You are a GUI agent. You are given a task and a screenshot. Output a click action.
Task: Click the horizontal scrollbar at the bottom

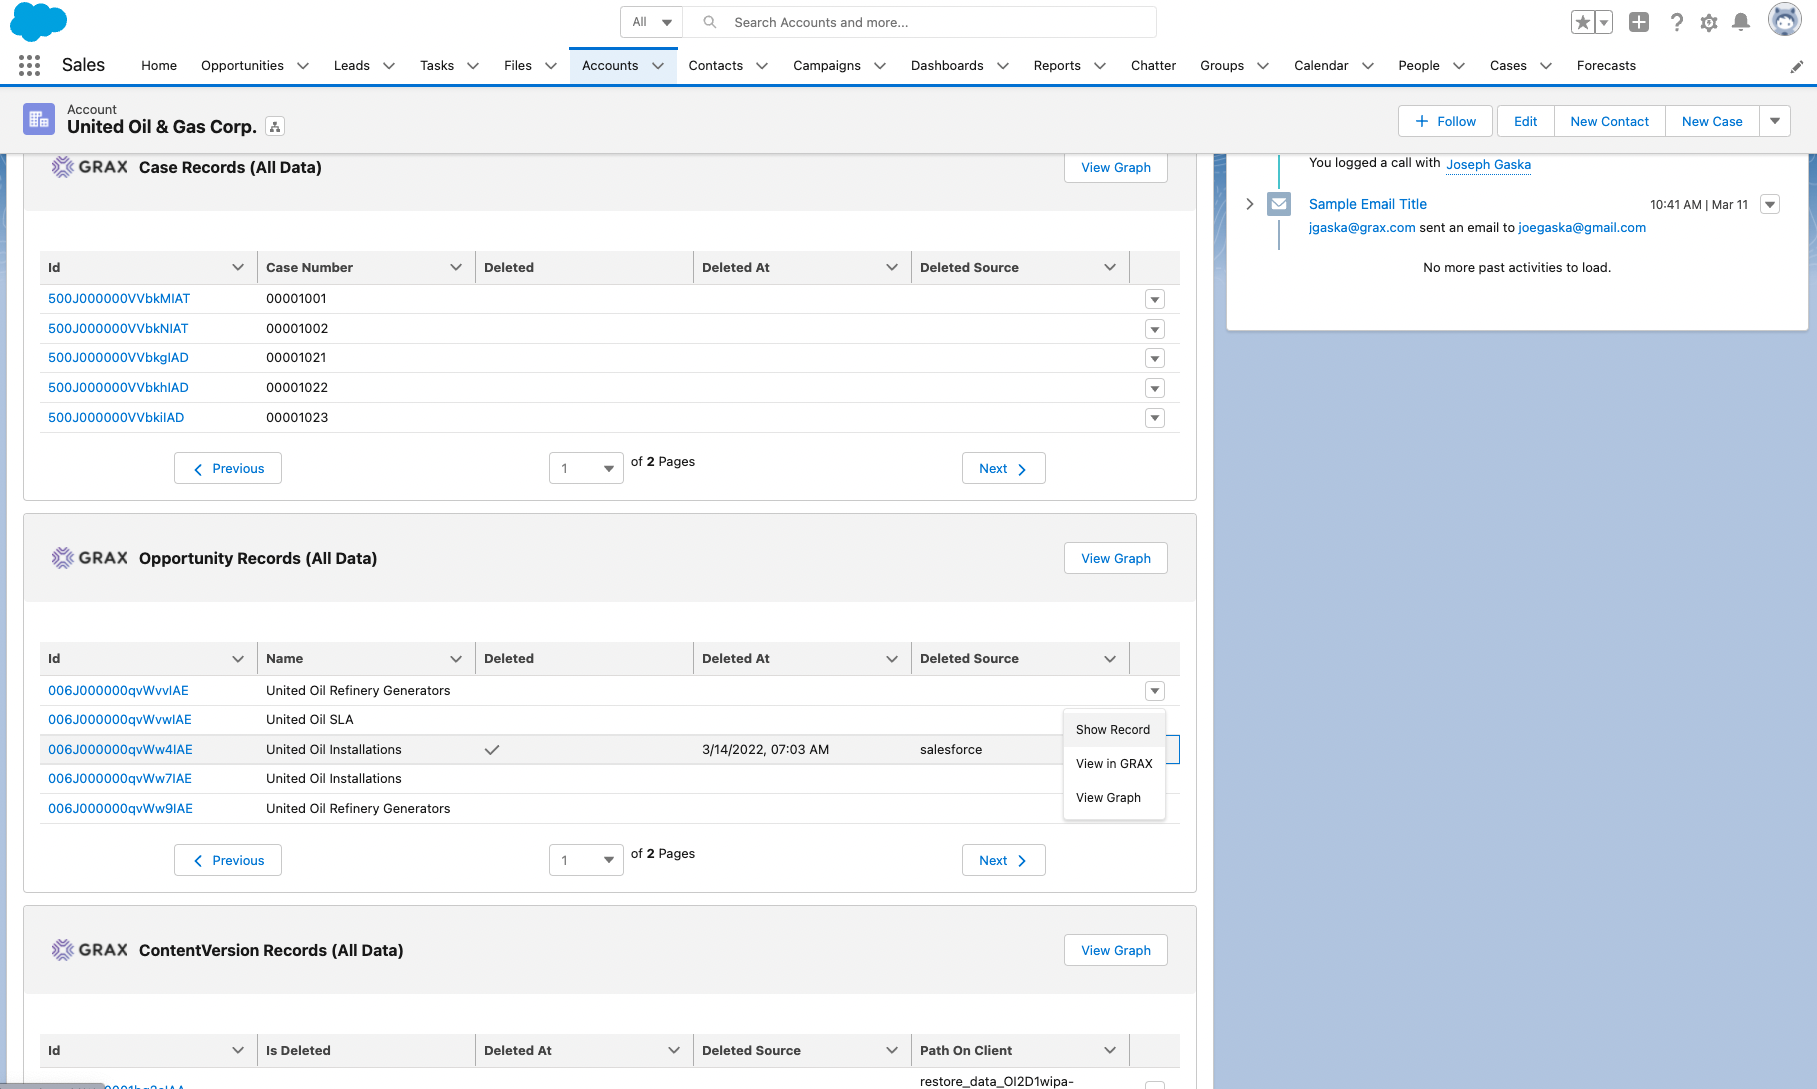pos(52,1085)
